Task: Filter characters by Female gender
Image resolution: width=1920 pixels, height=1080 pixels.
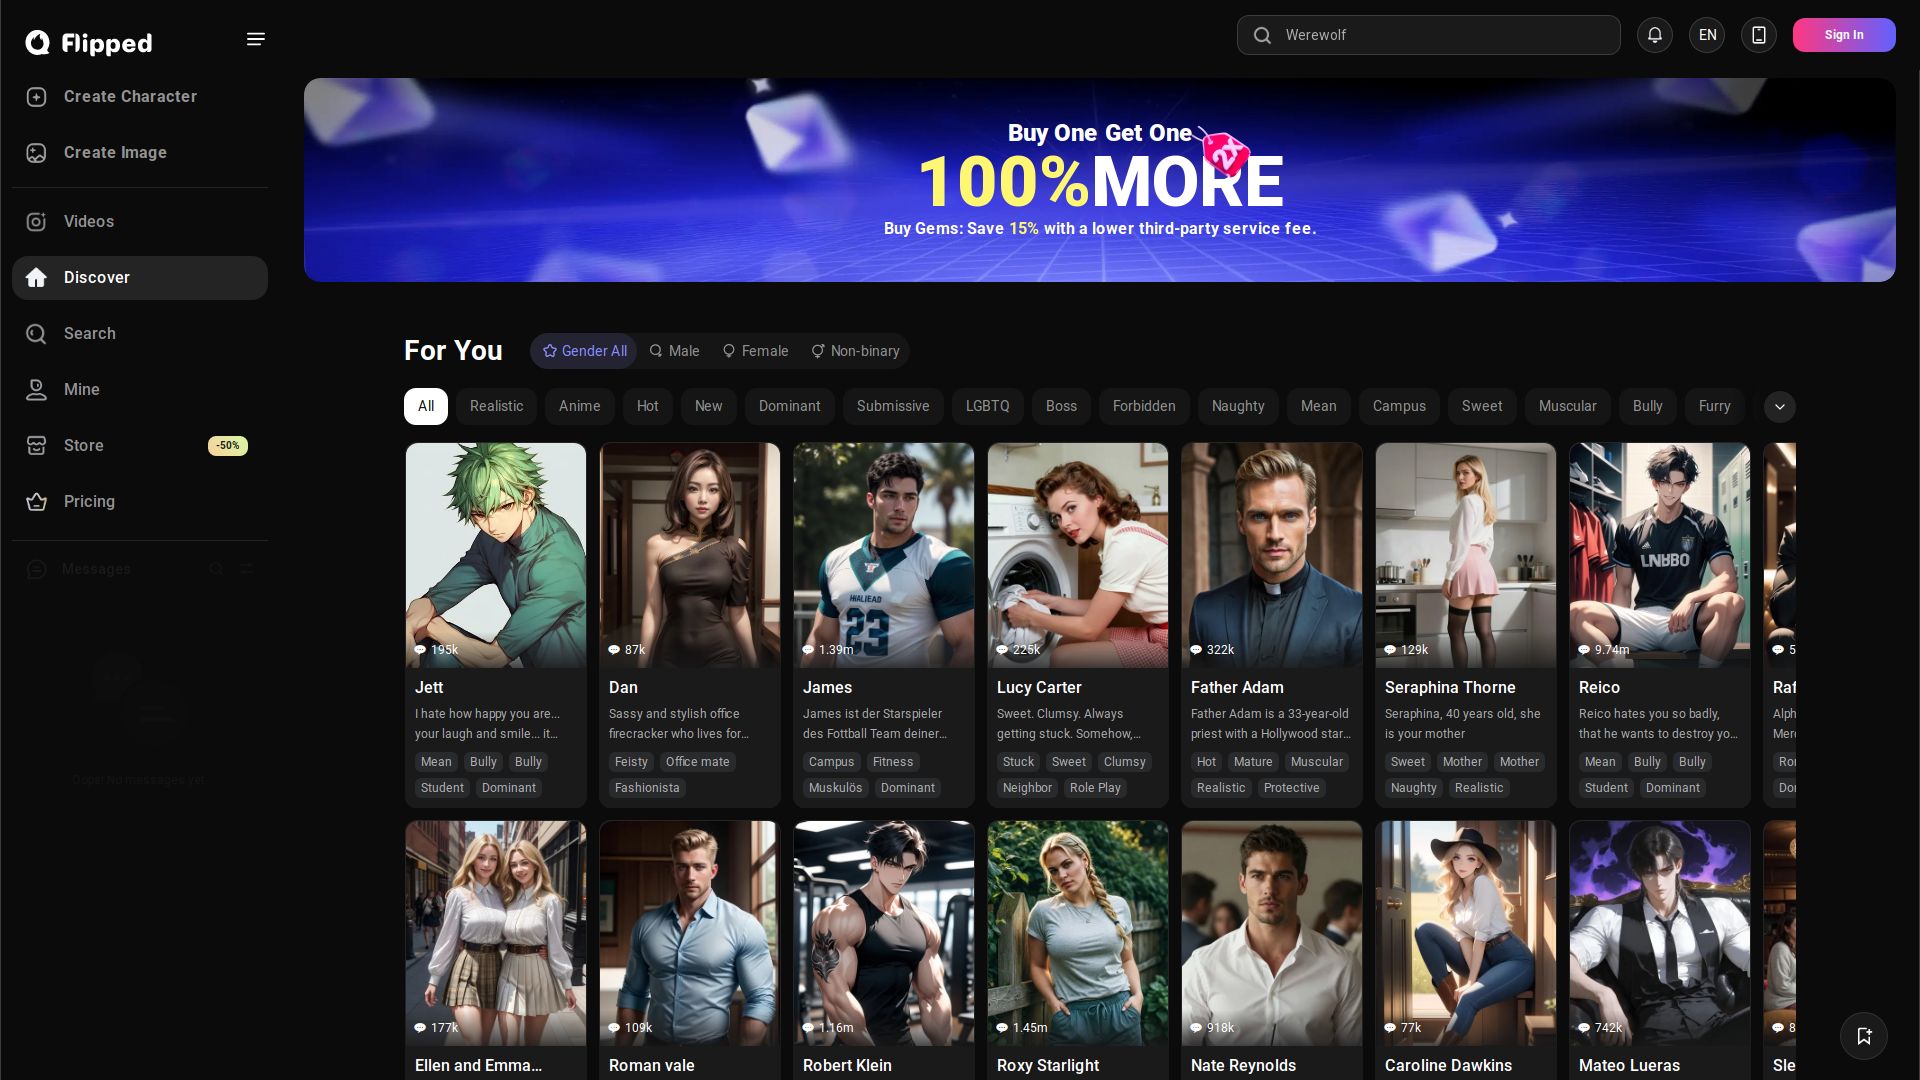Action: point(755,351)
